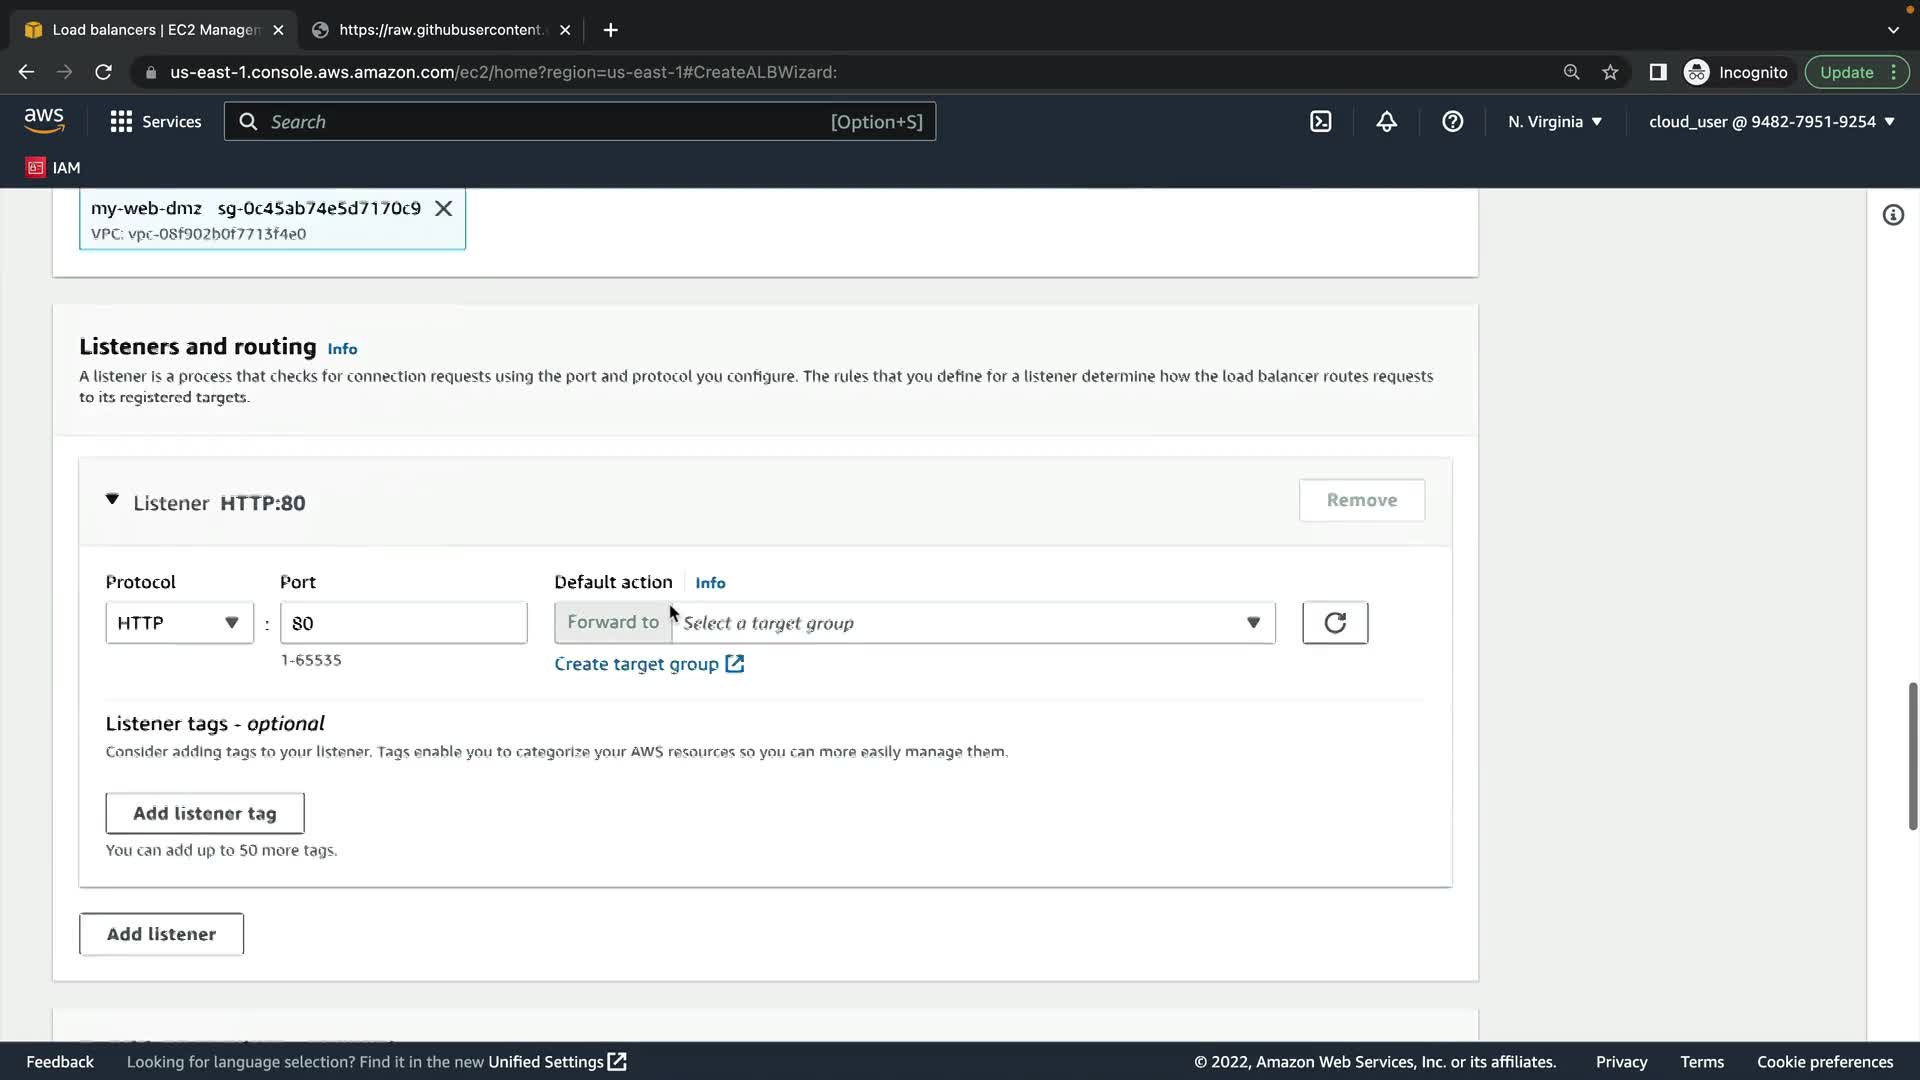Open the Protocol HTTP dropdown

click(179, 623)
